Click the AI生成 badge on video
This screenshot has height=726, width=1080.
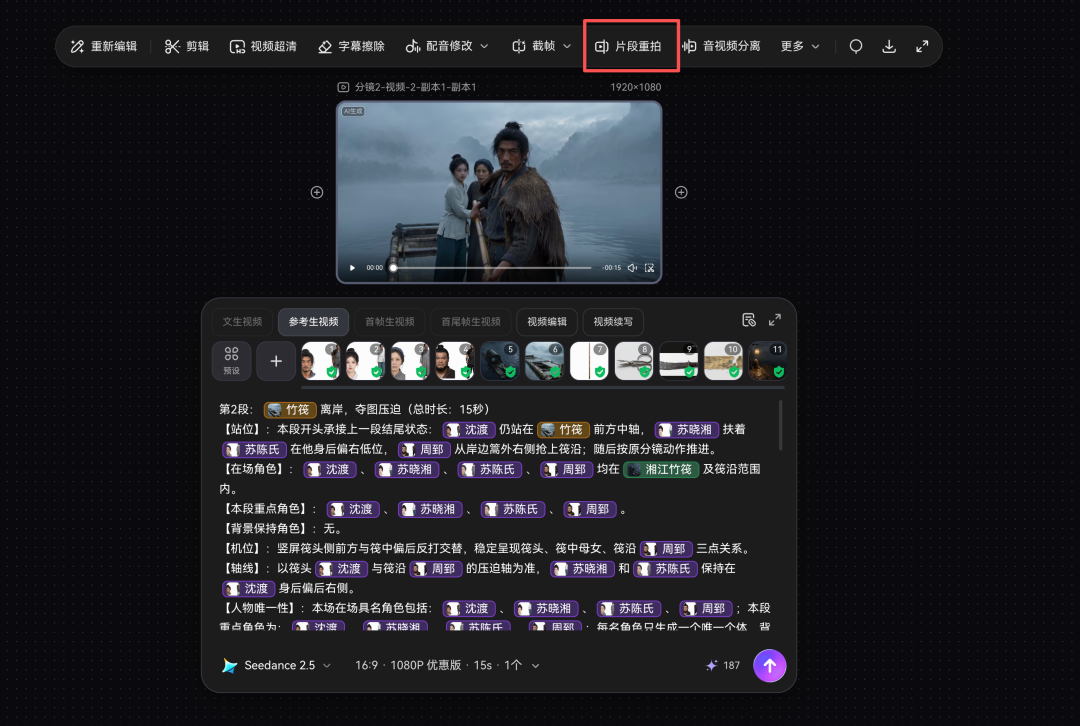pos(353,112)
